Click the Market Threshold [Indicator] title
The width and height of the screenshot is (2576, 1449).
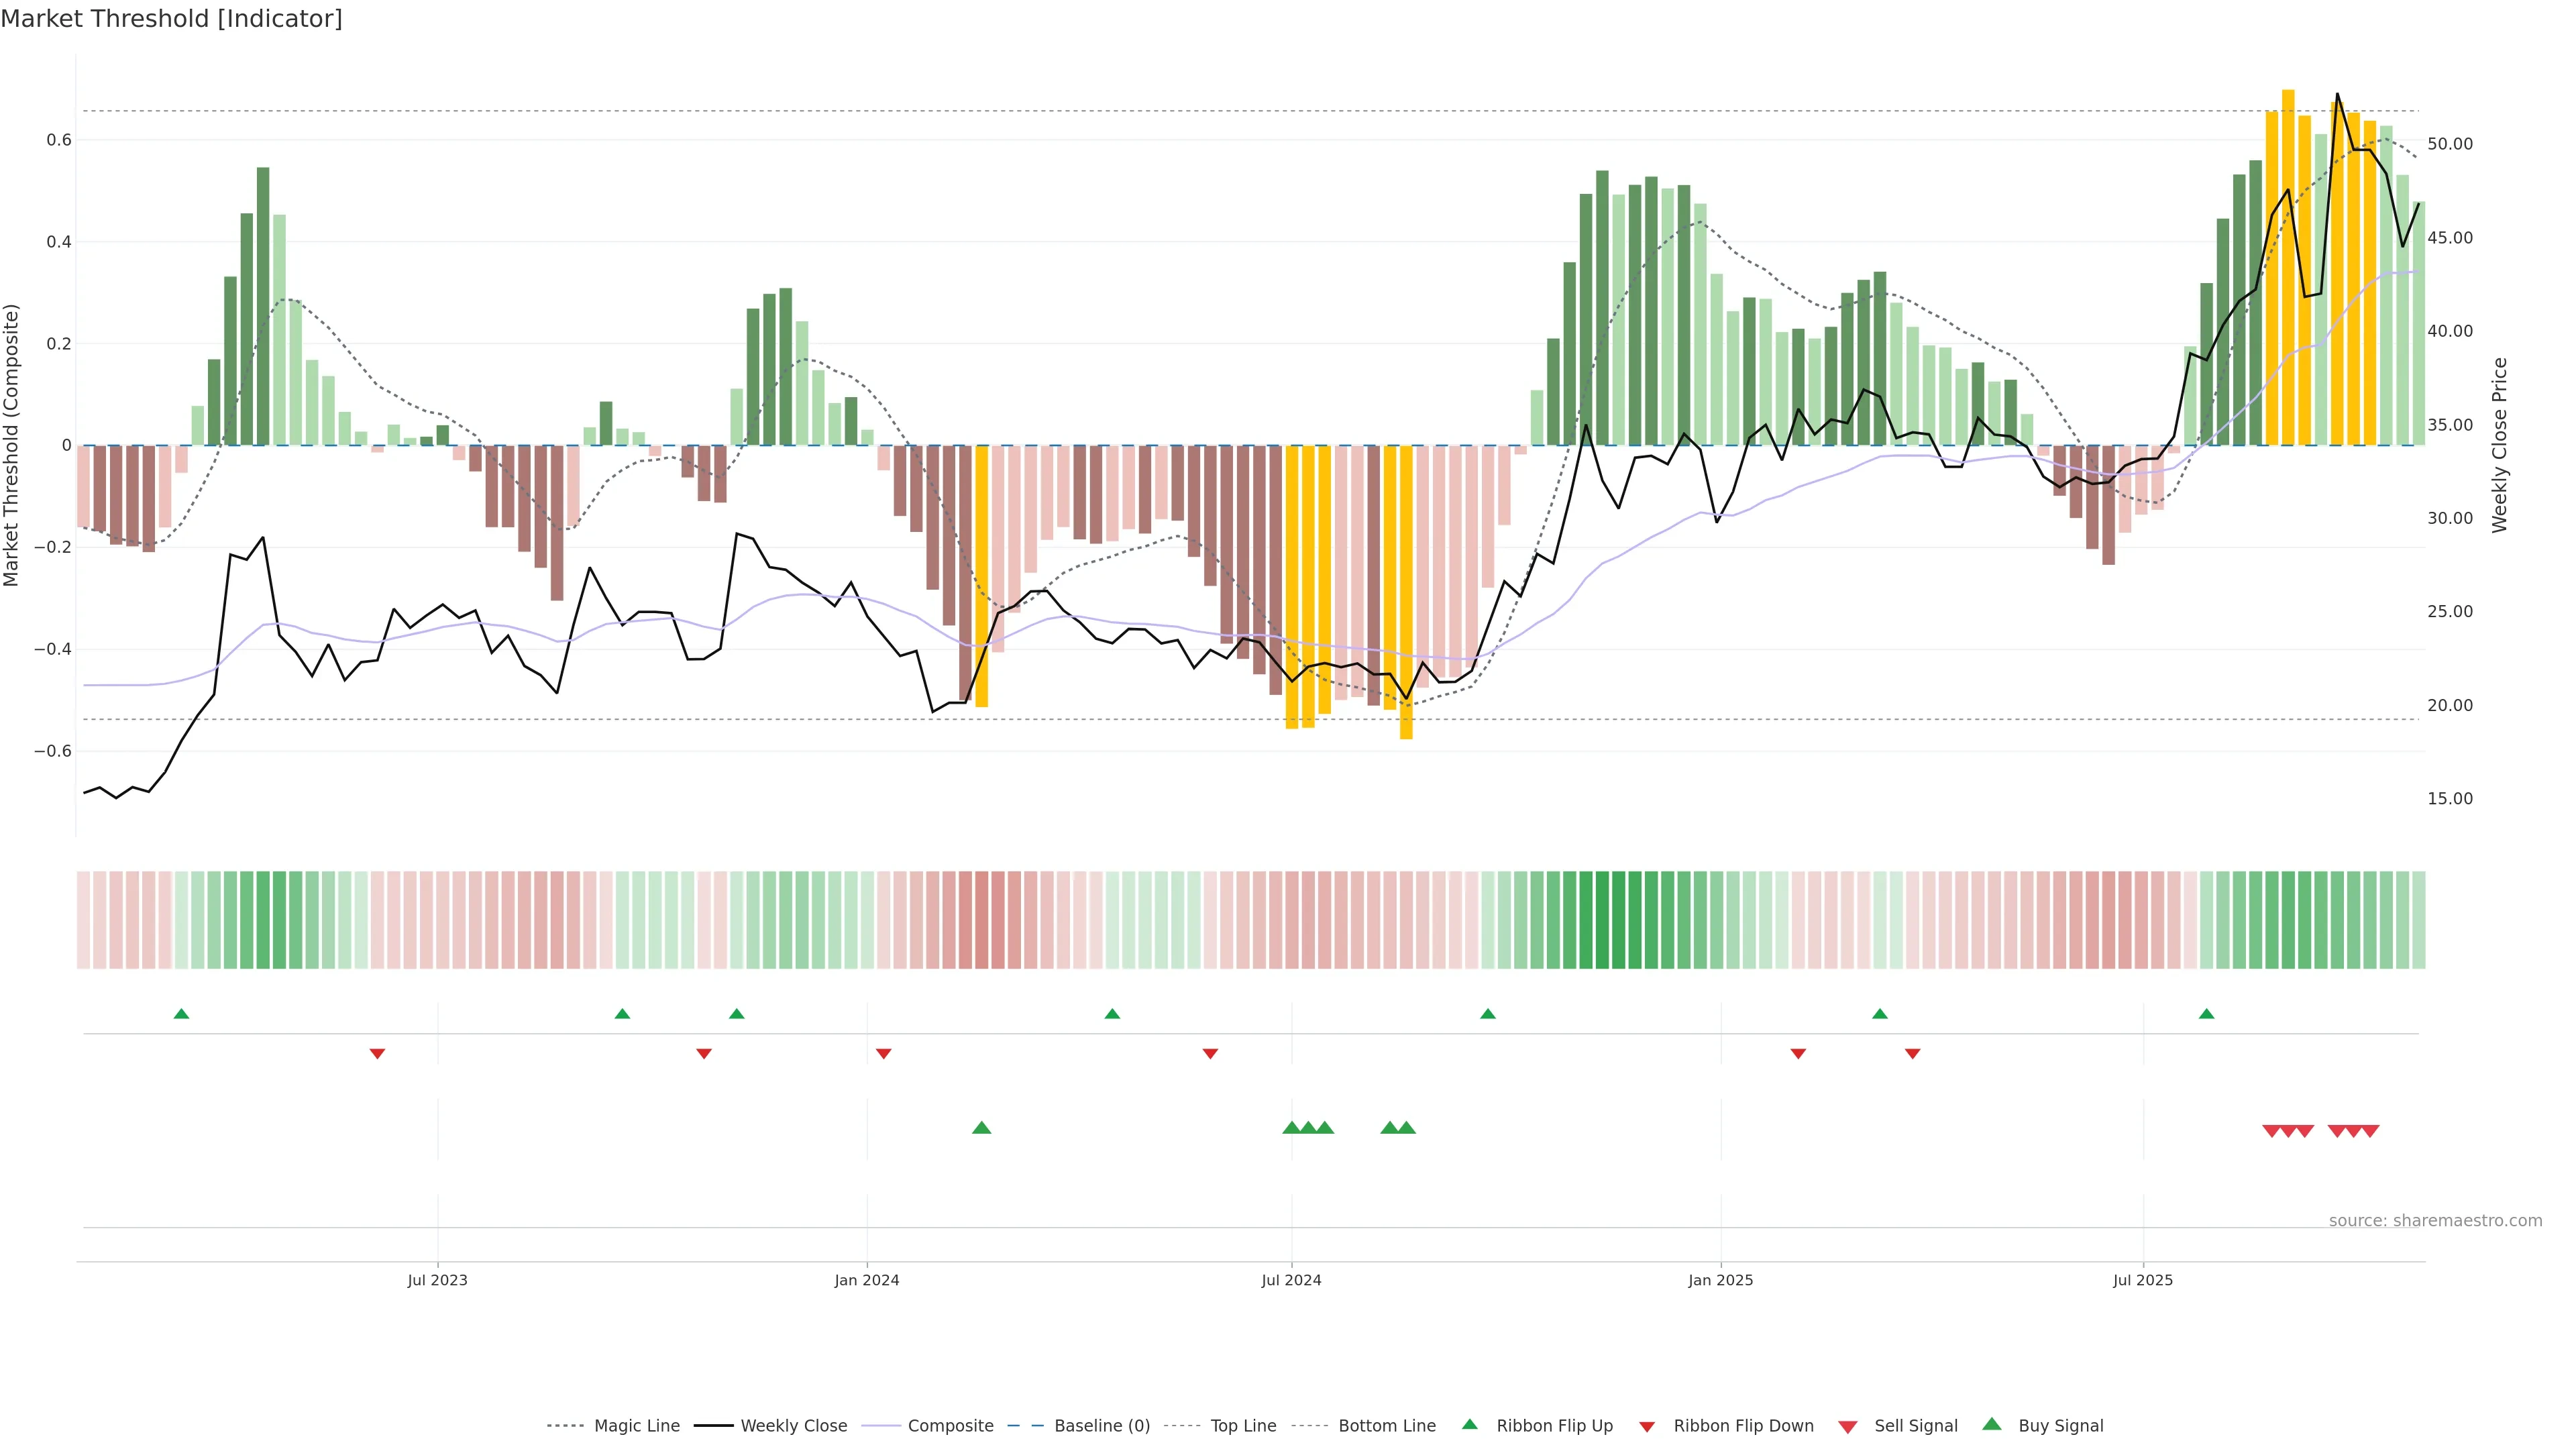point(171,19)
